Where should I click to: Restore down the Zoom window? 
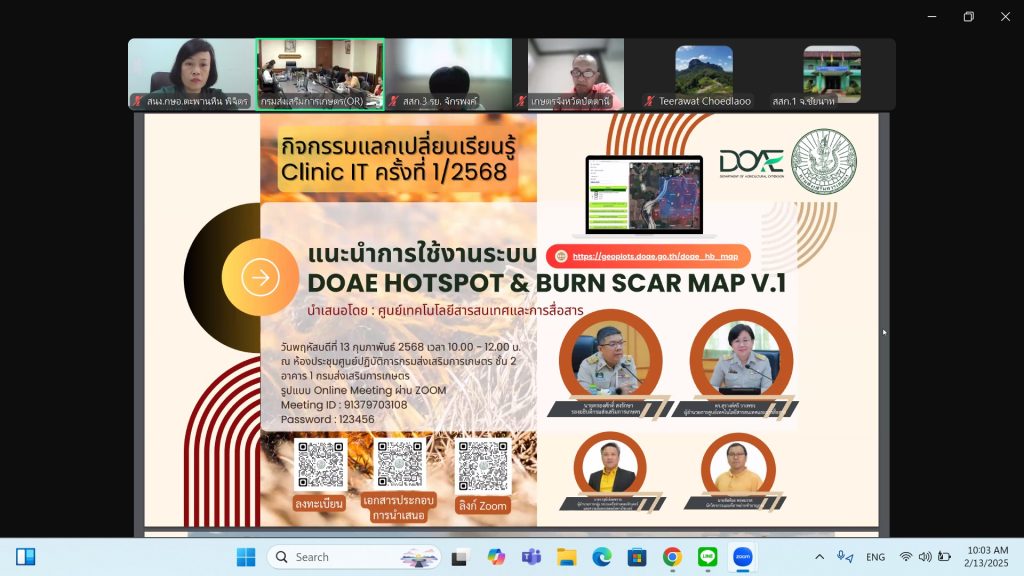point(968,16)
